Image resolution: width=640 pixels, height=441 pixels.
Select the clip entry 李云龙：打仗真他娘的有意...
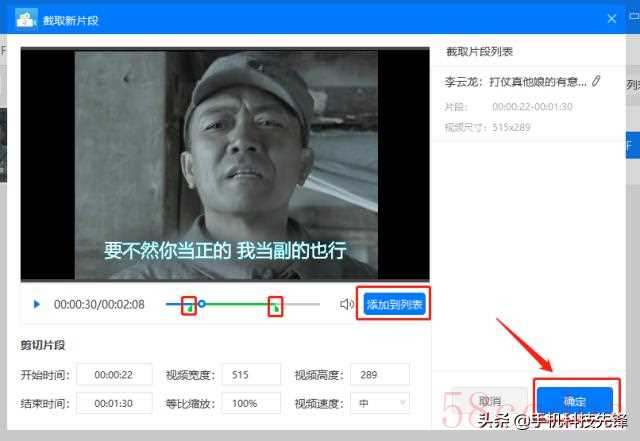[516, 82]
